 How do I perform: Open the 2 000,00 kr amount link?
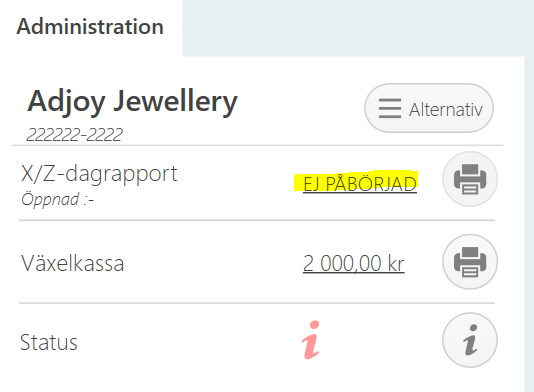tap(354, 264)
